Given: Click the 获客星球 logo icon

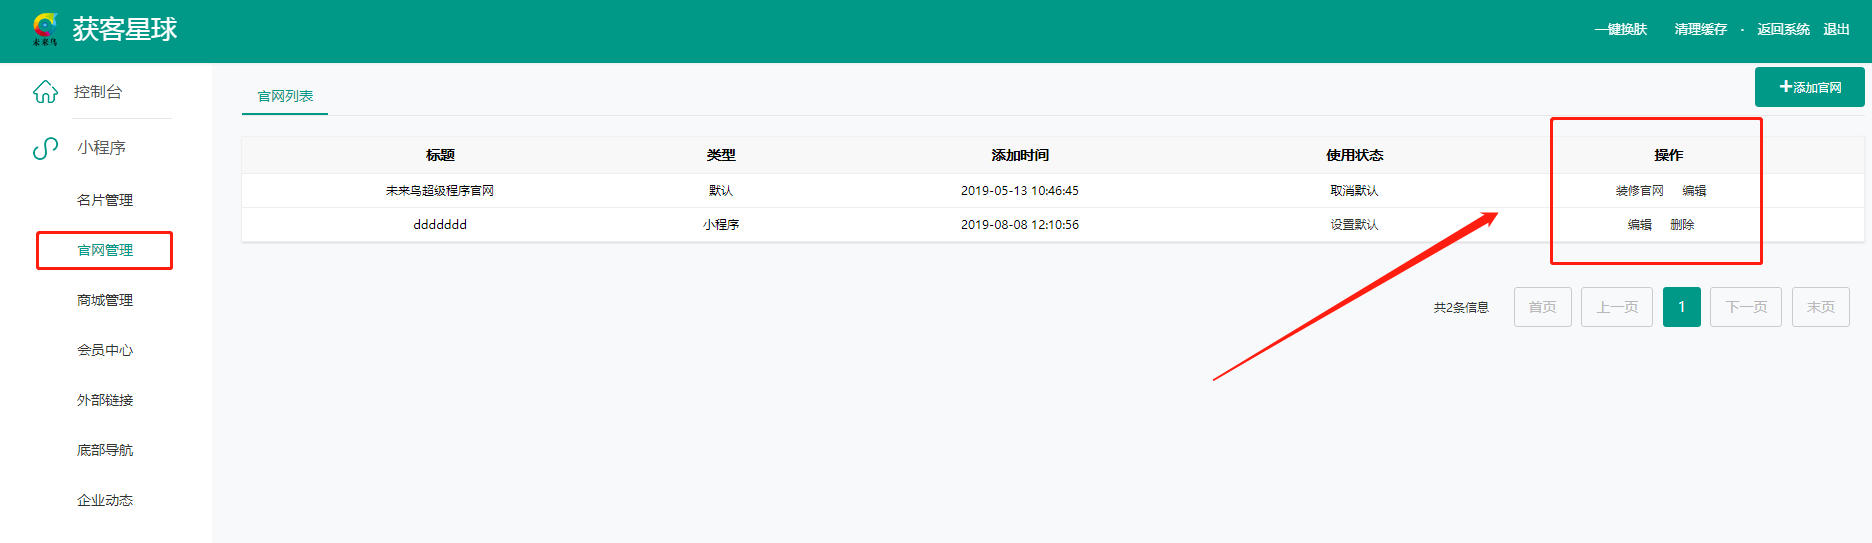Looking at the screenshot, I should [x=45, y=29].
